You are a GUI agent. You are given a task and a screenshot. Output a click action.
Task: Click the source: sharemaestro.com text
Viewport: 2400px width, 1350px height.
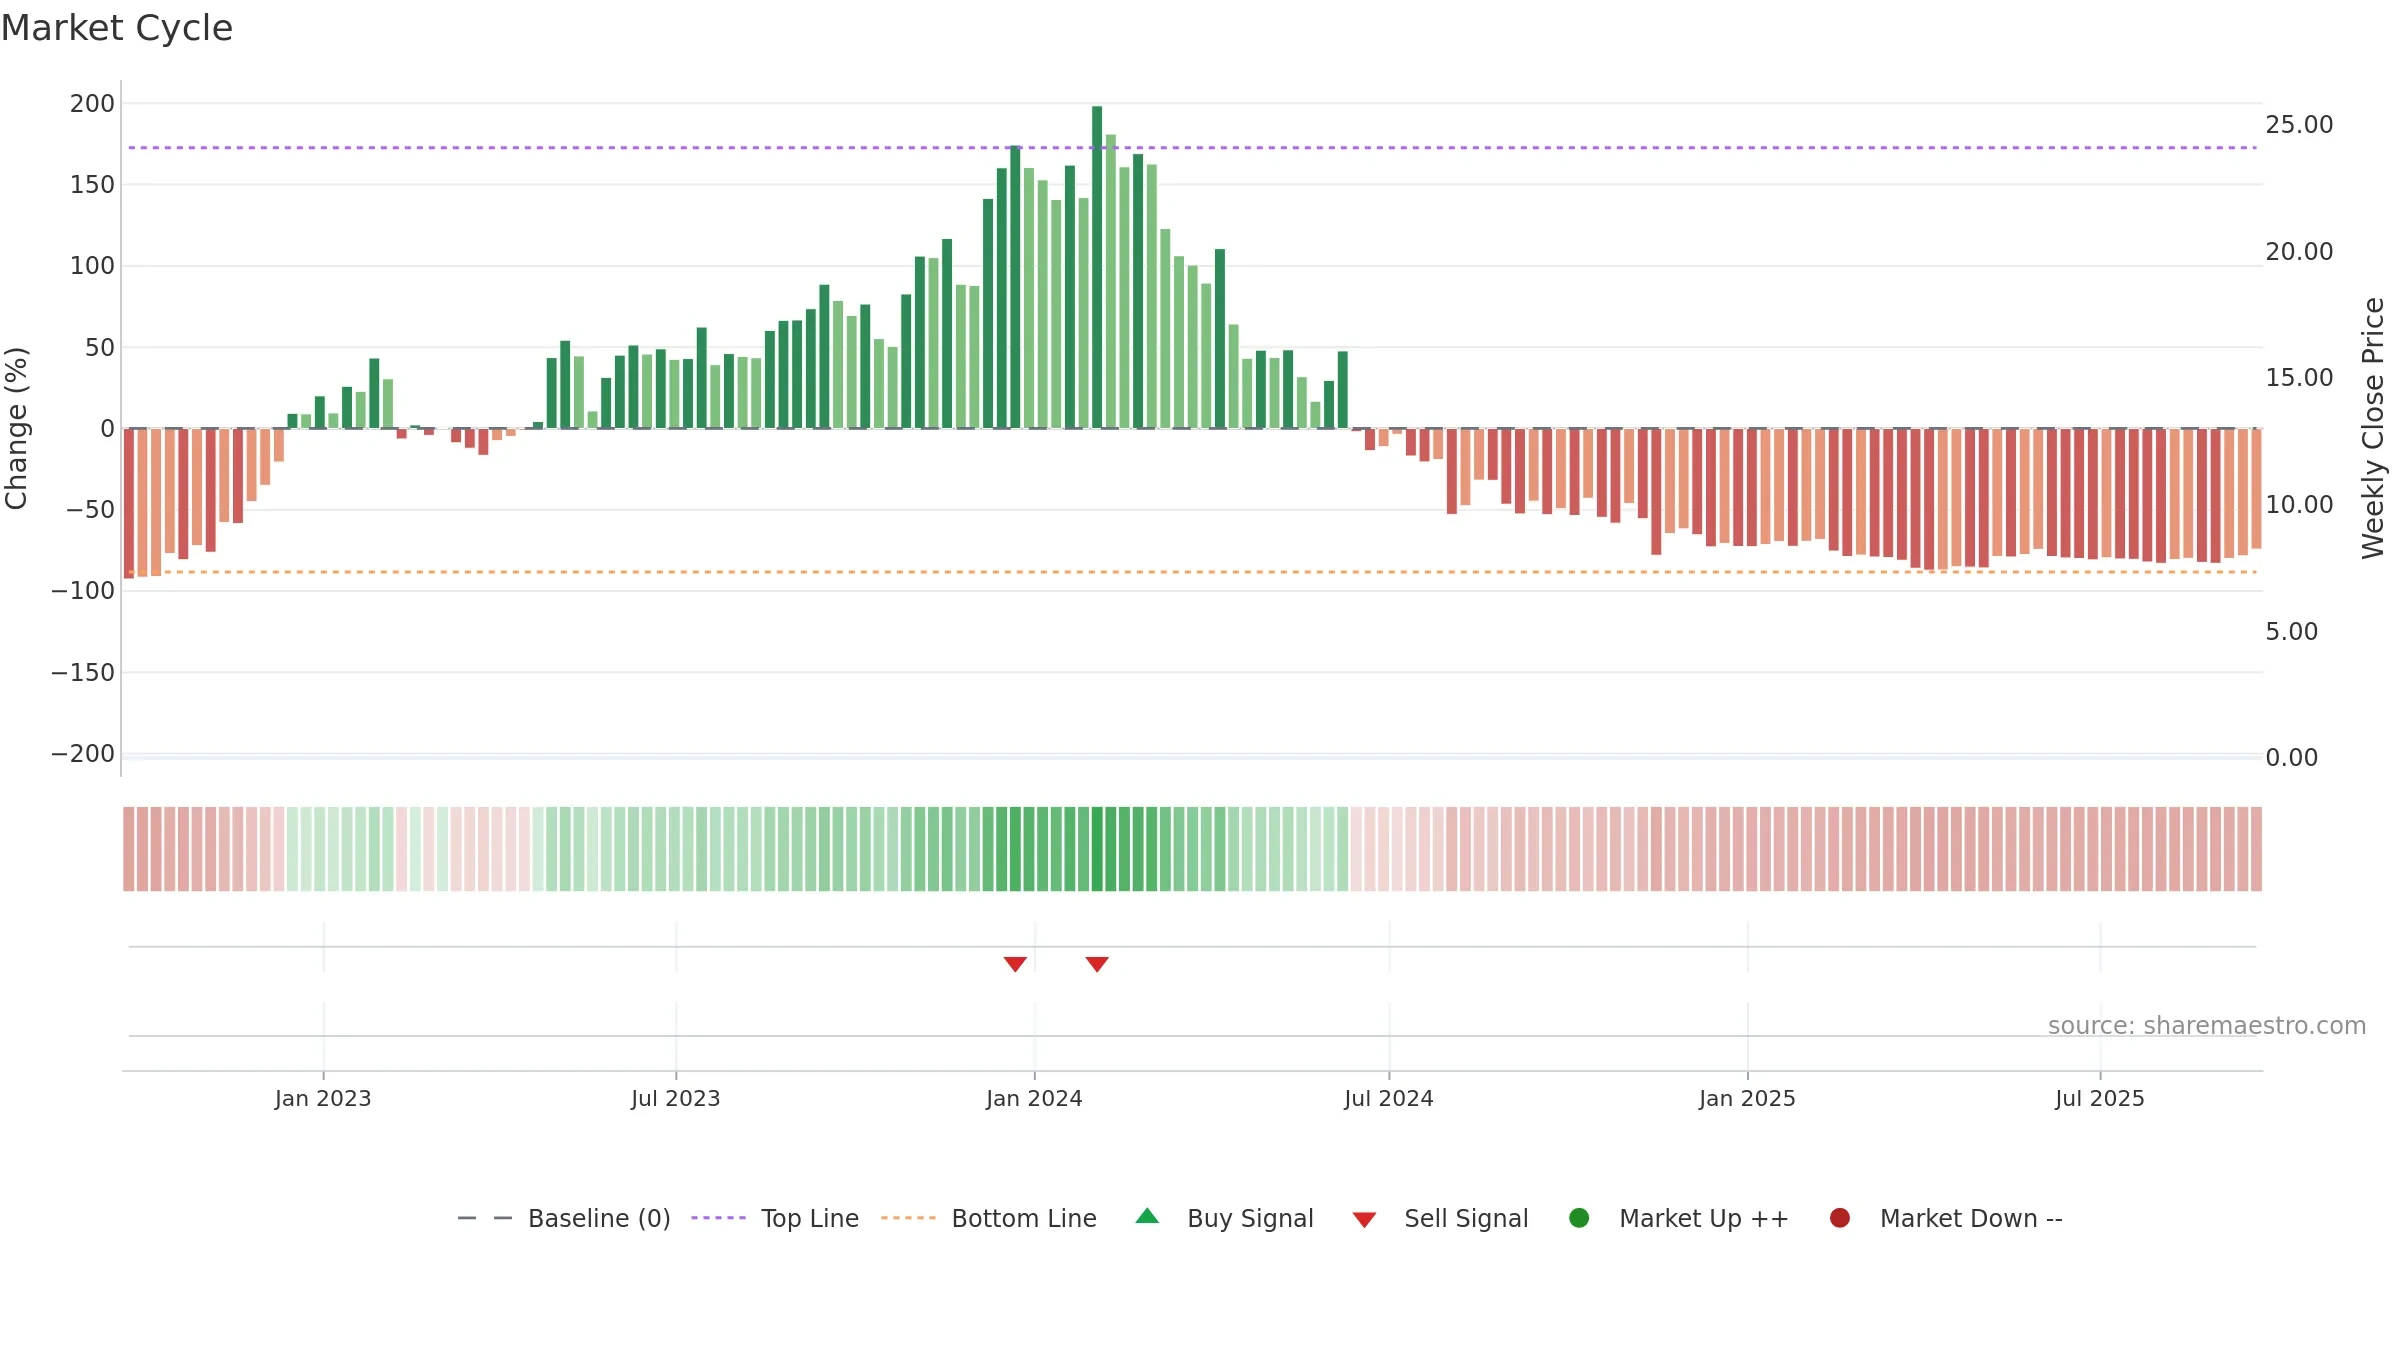[2207, 1025]
